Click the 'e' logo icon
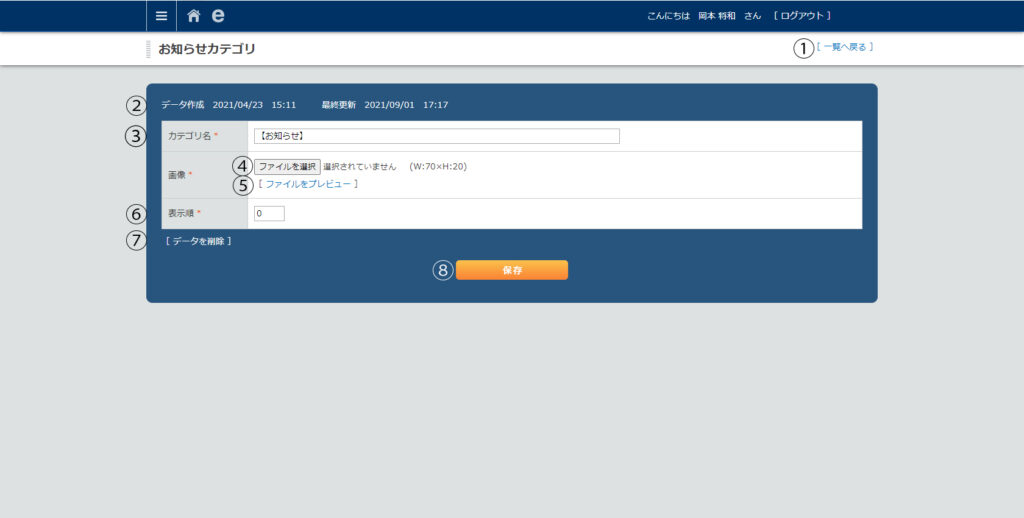 (x=218, y=16)
